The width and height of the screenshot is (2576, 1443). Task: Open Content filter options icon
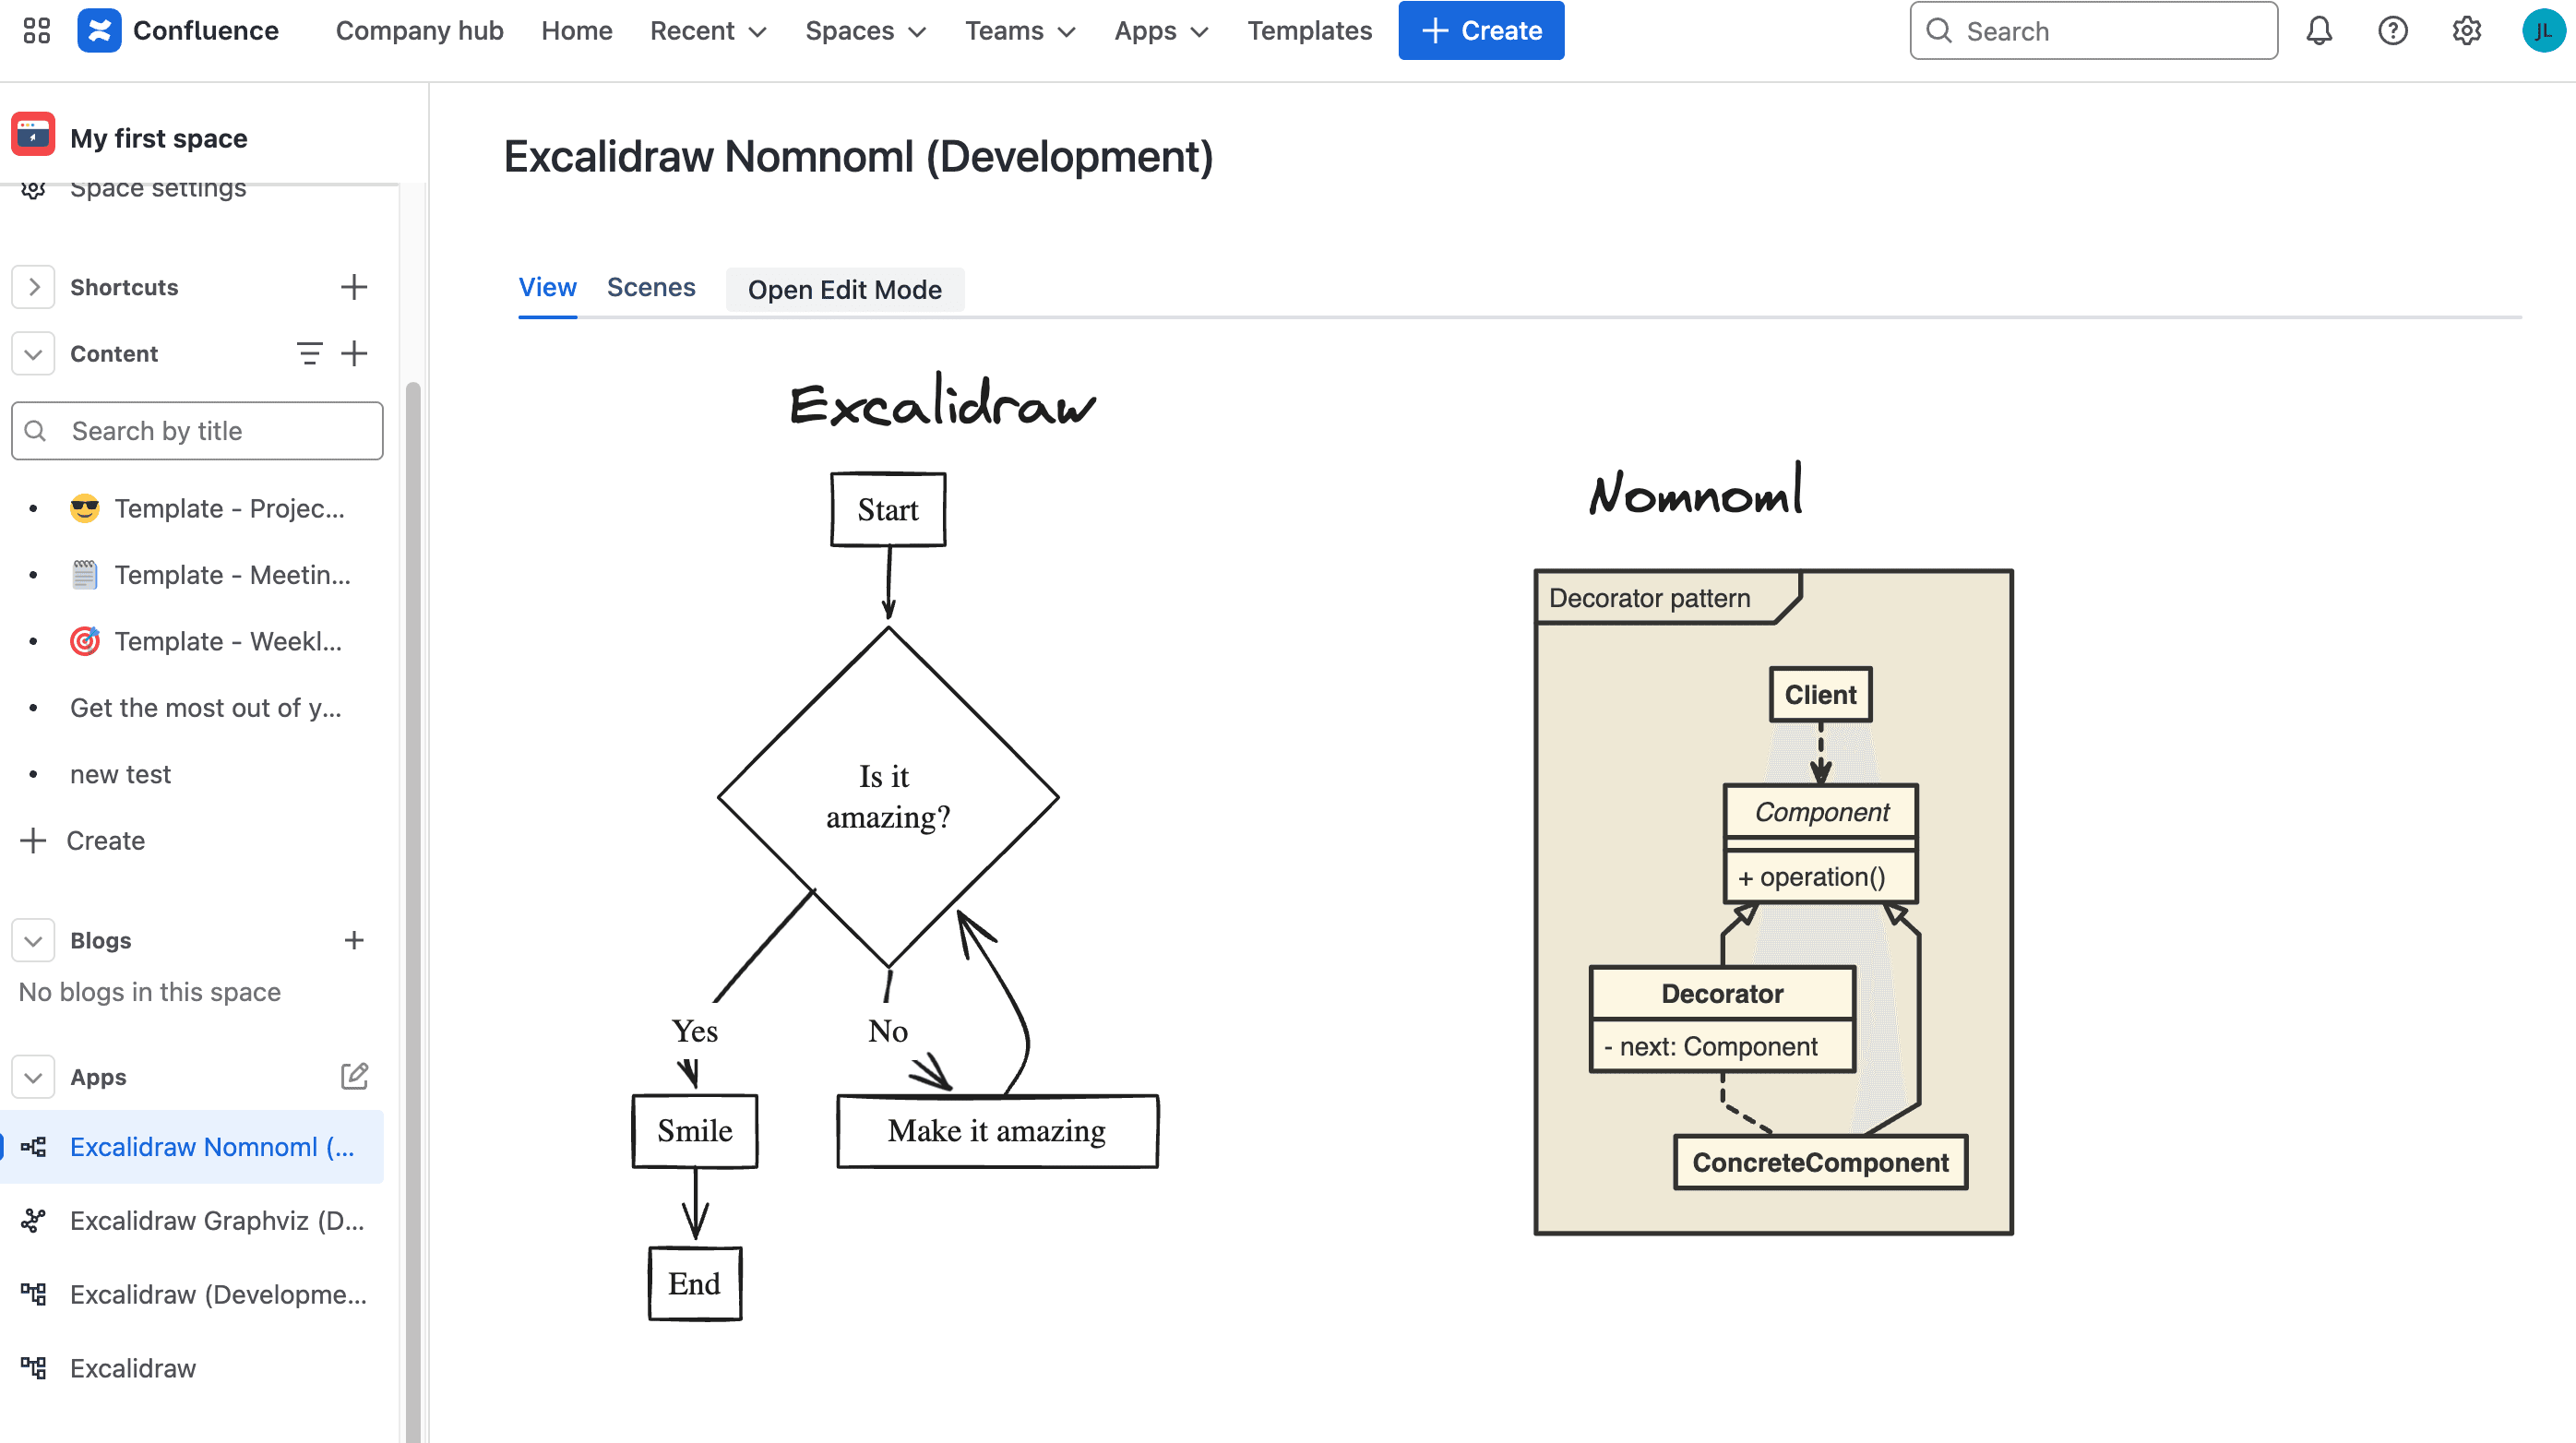tap(309, 353)
